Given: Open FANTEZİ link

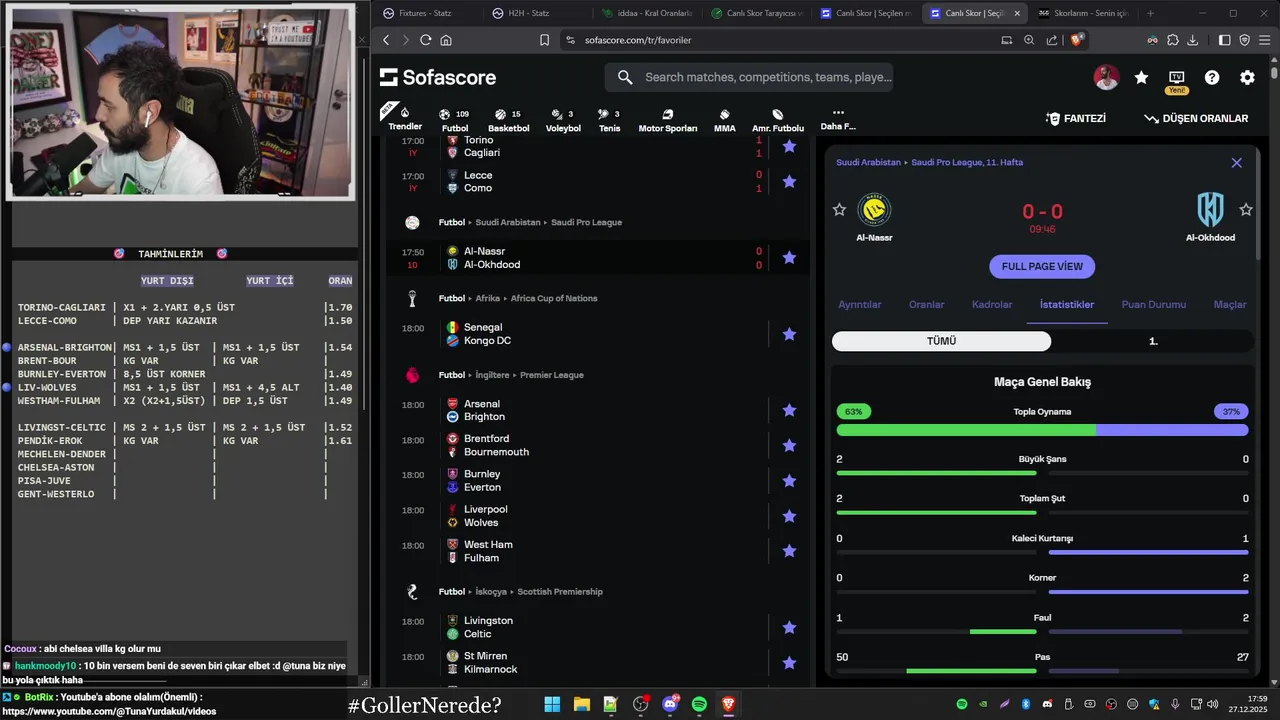Looking at the screenshot, I should (1075, 118).
